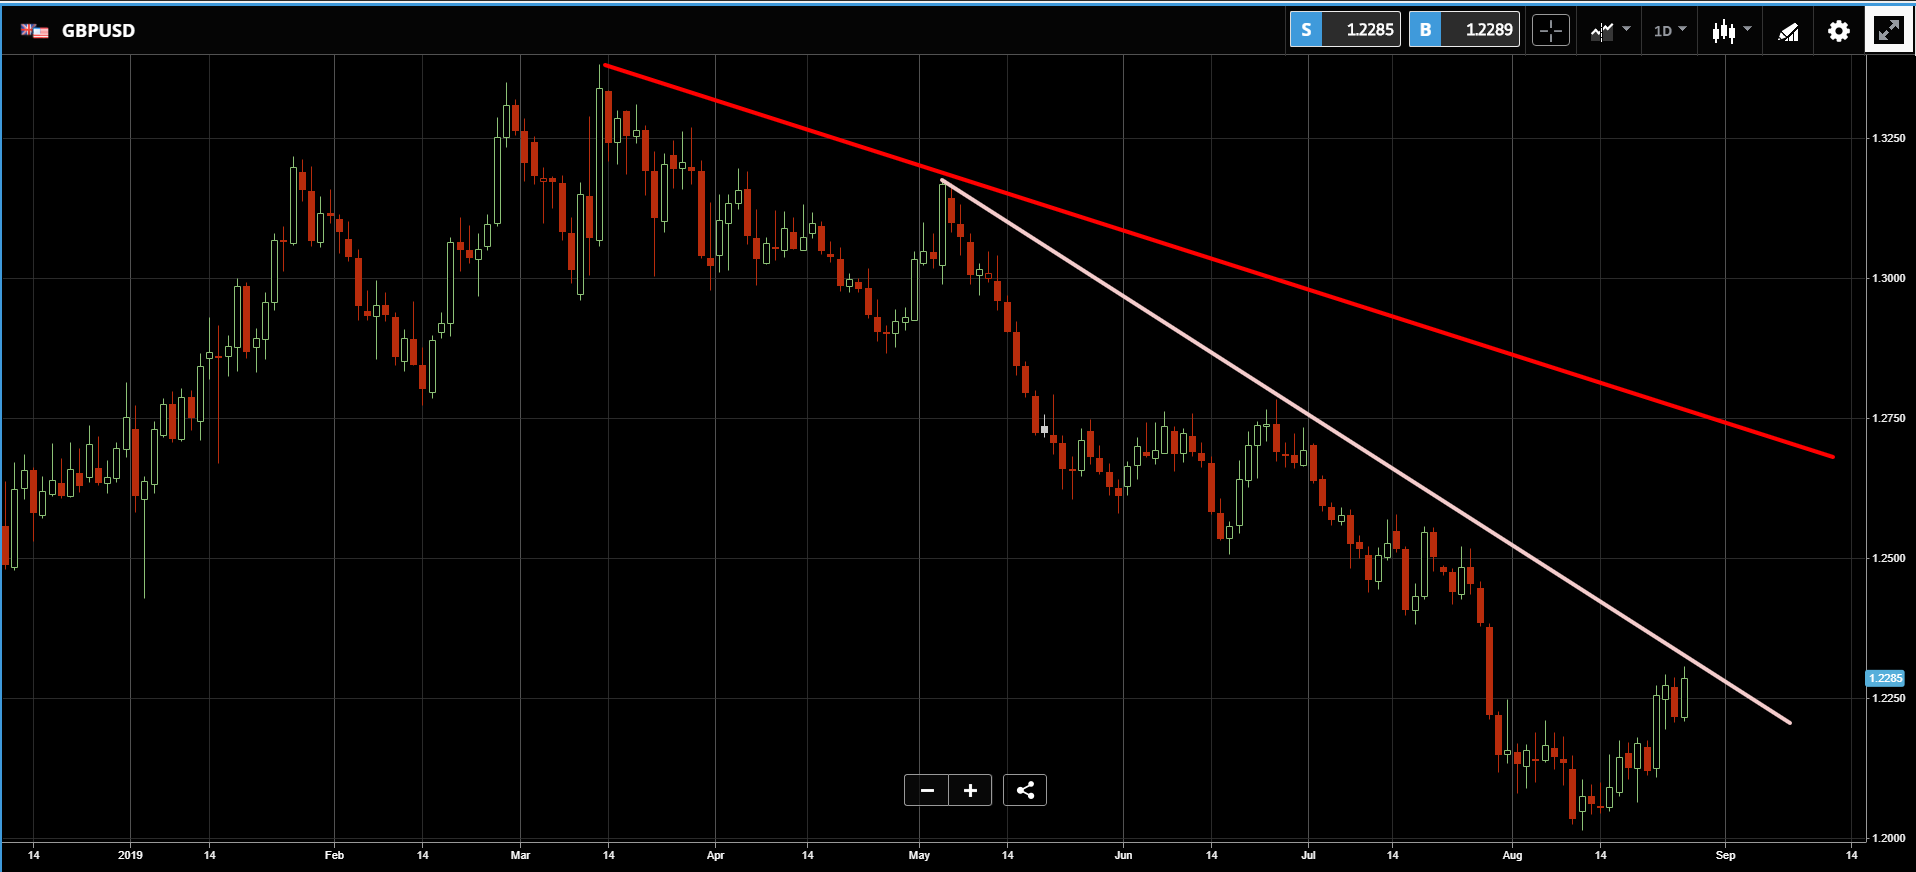Click the Jun label on time axis
Screen dimensions: 1916x872
(x=1123, y=855)
